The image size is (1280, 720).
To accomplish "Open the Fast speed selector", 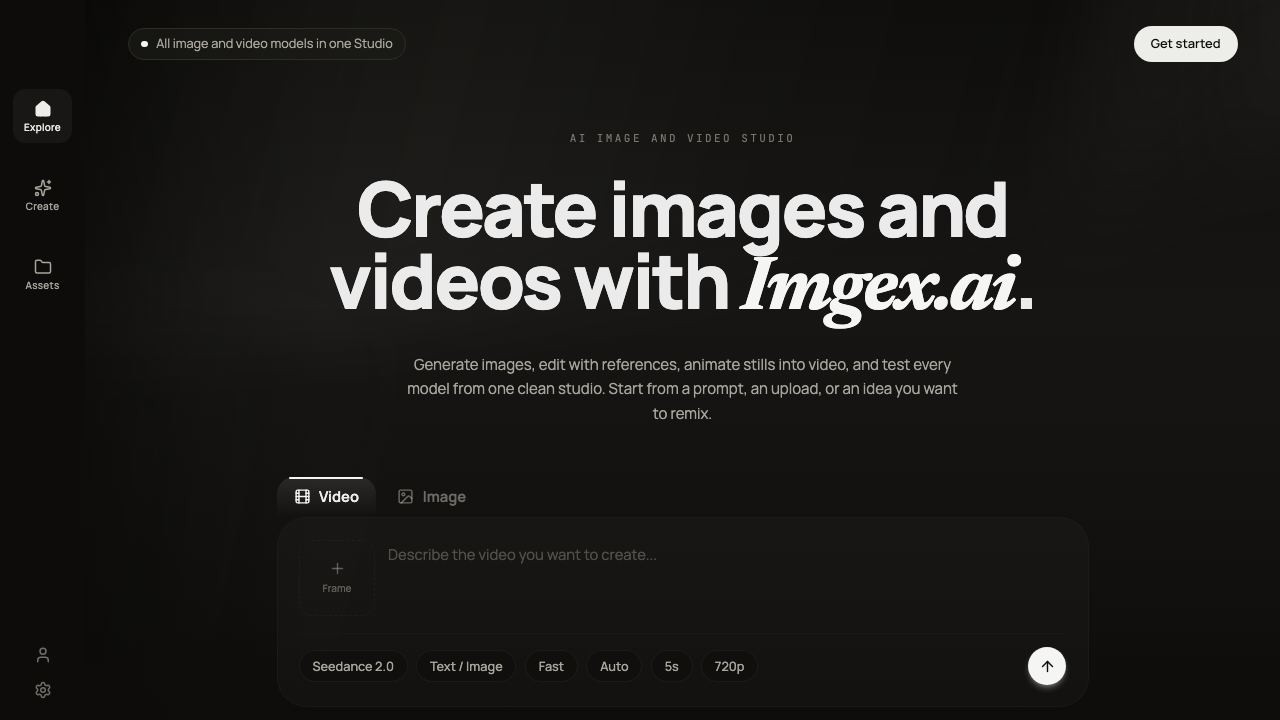I will coord(551,666).
